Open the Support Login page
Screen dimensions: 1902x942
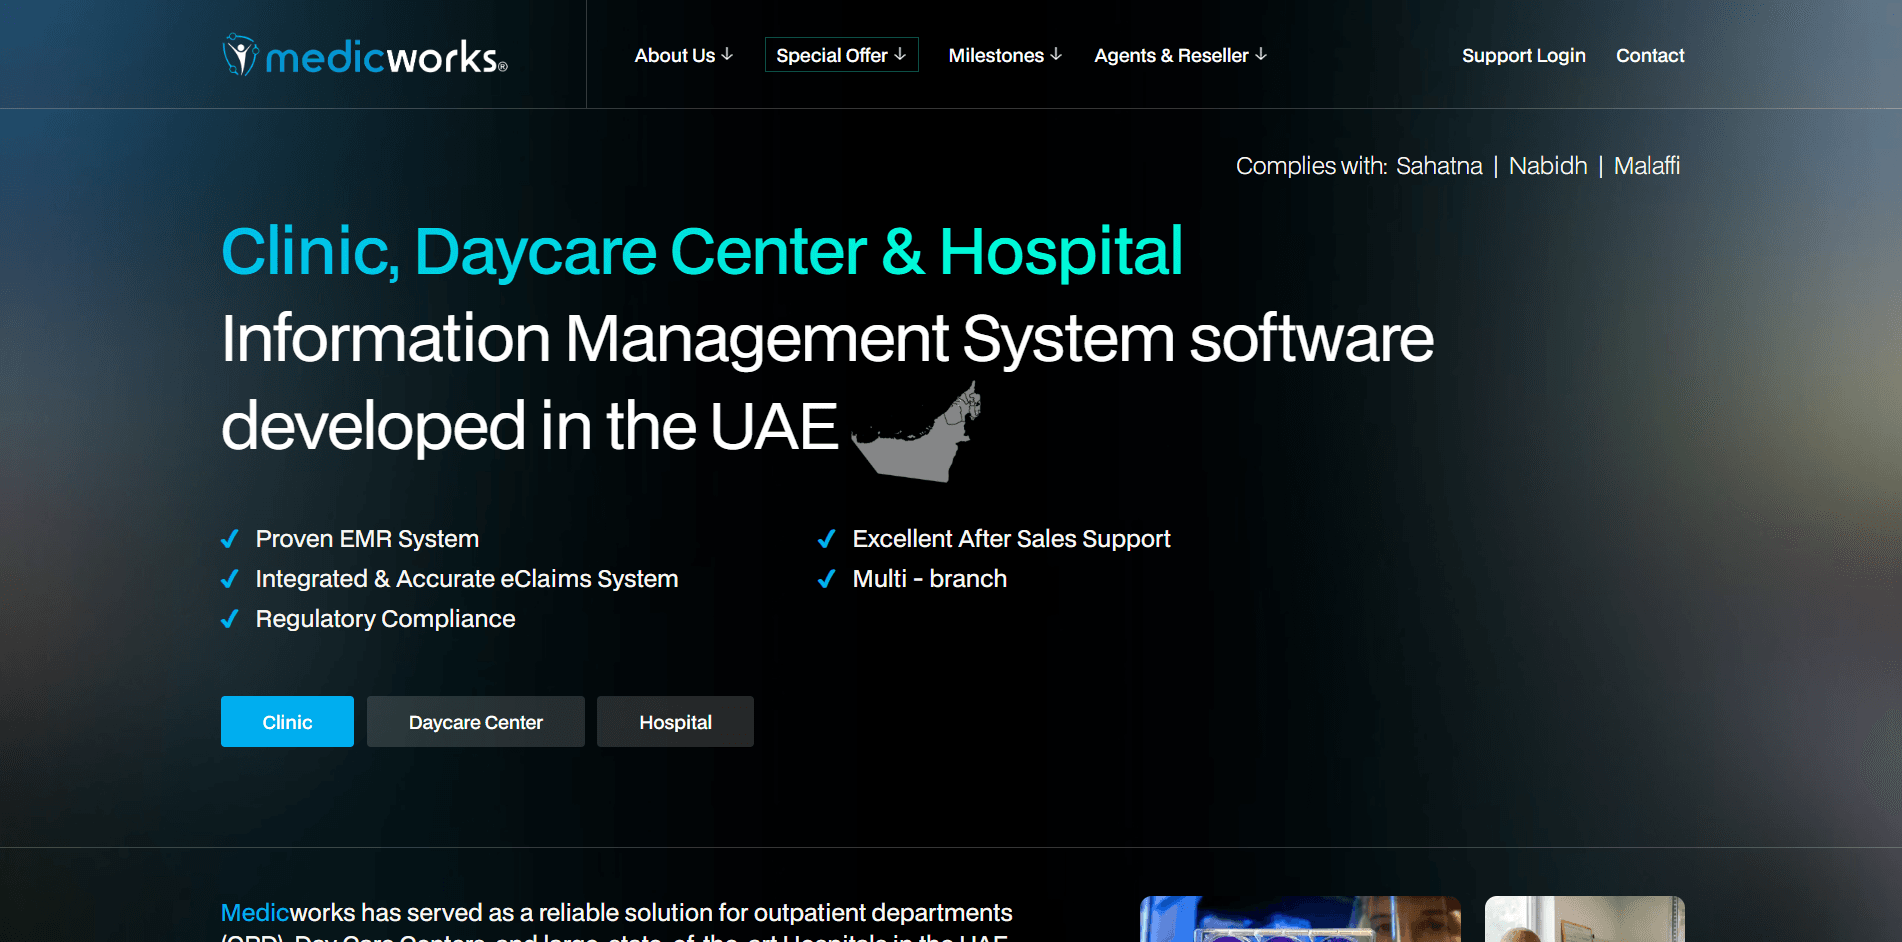pos(1523,55)
